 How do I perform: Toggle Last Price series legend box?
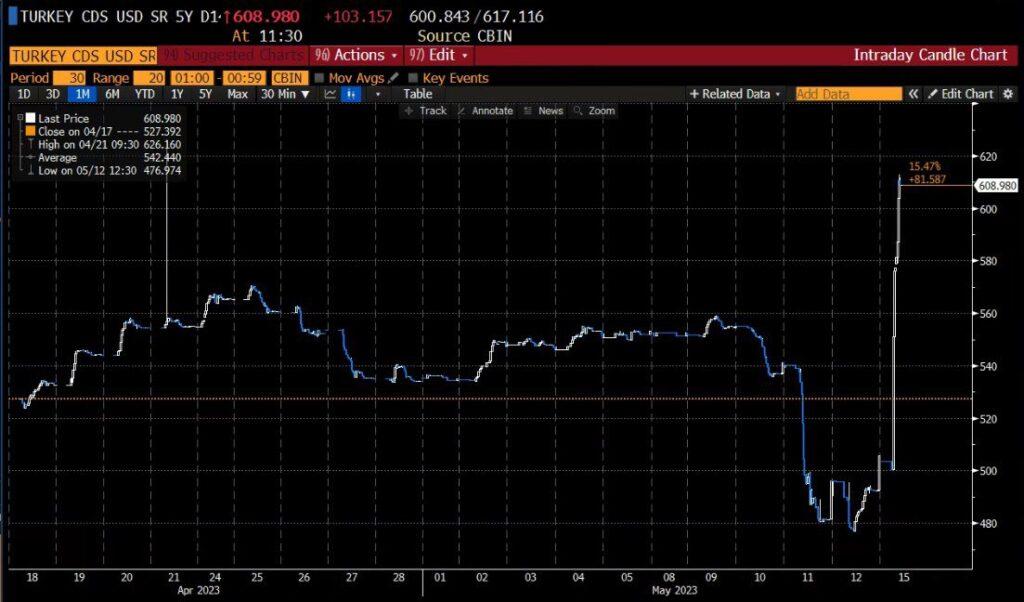29,118
